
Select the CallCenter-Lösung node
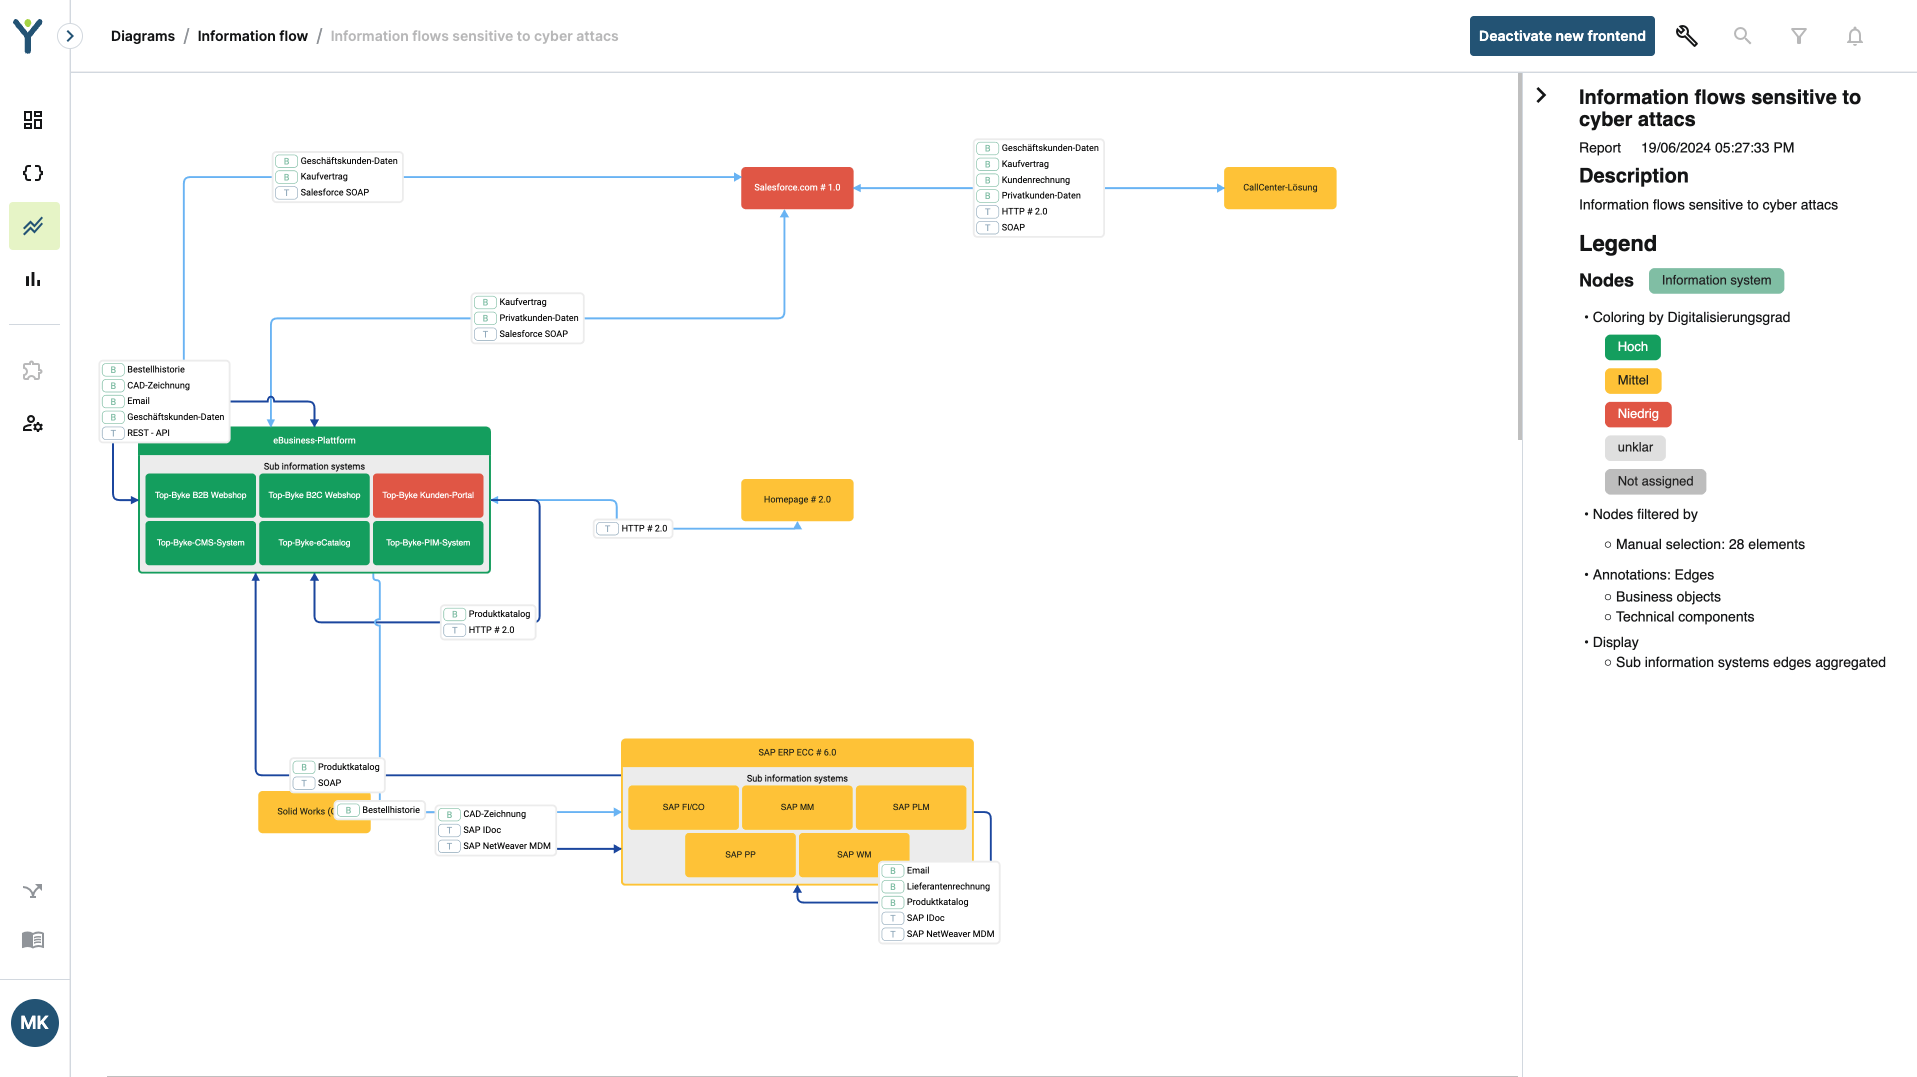[x=1279, y=188]
